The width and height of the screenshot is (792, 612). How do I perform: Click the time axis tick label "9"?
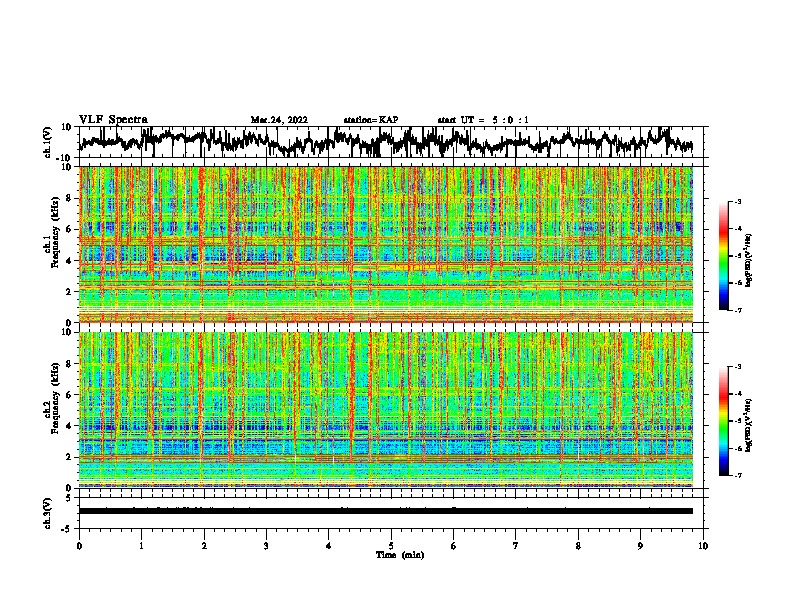(640, 546)
